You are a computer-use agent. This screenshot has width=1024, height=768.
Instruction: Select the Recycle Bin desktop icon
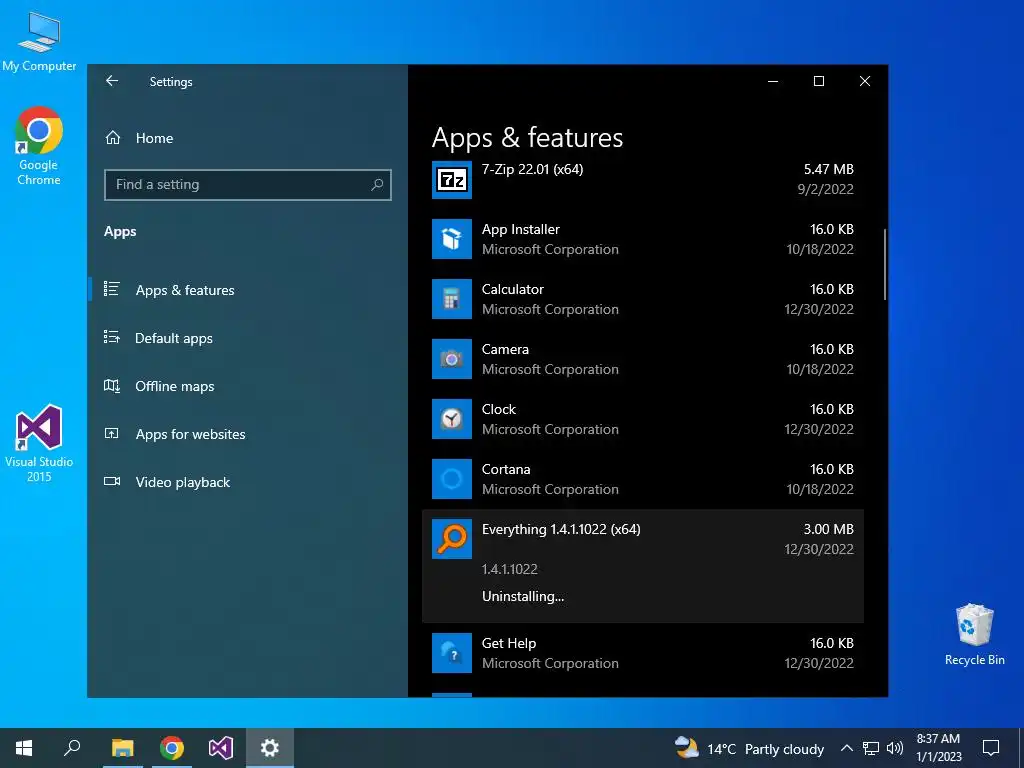click(x=974, y=635)
